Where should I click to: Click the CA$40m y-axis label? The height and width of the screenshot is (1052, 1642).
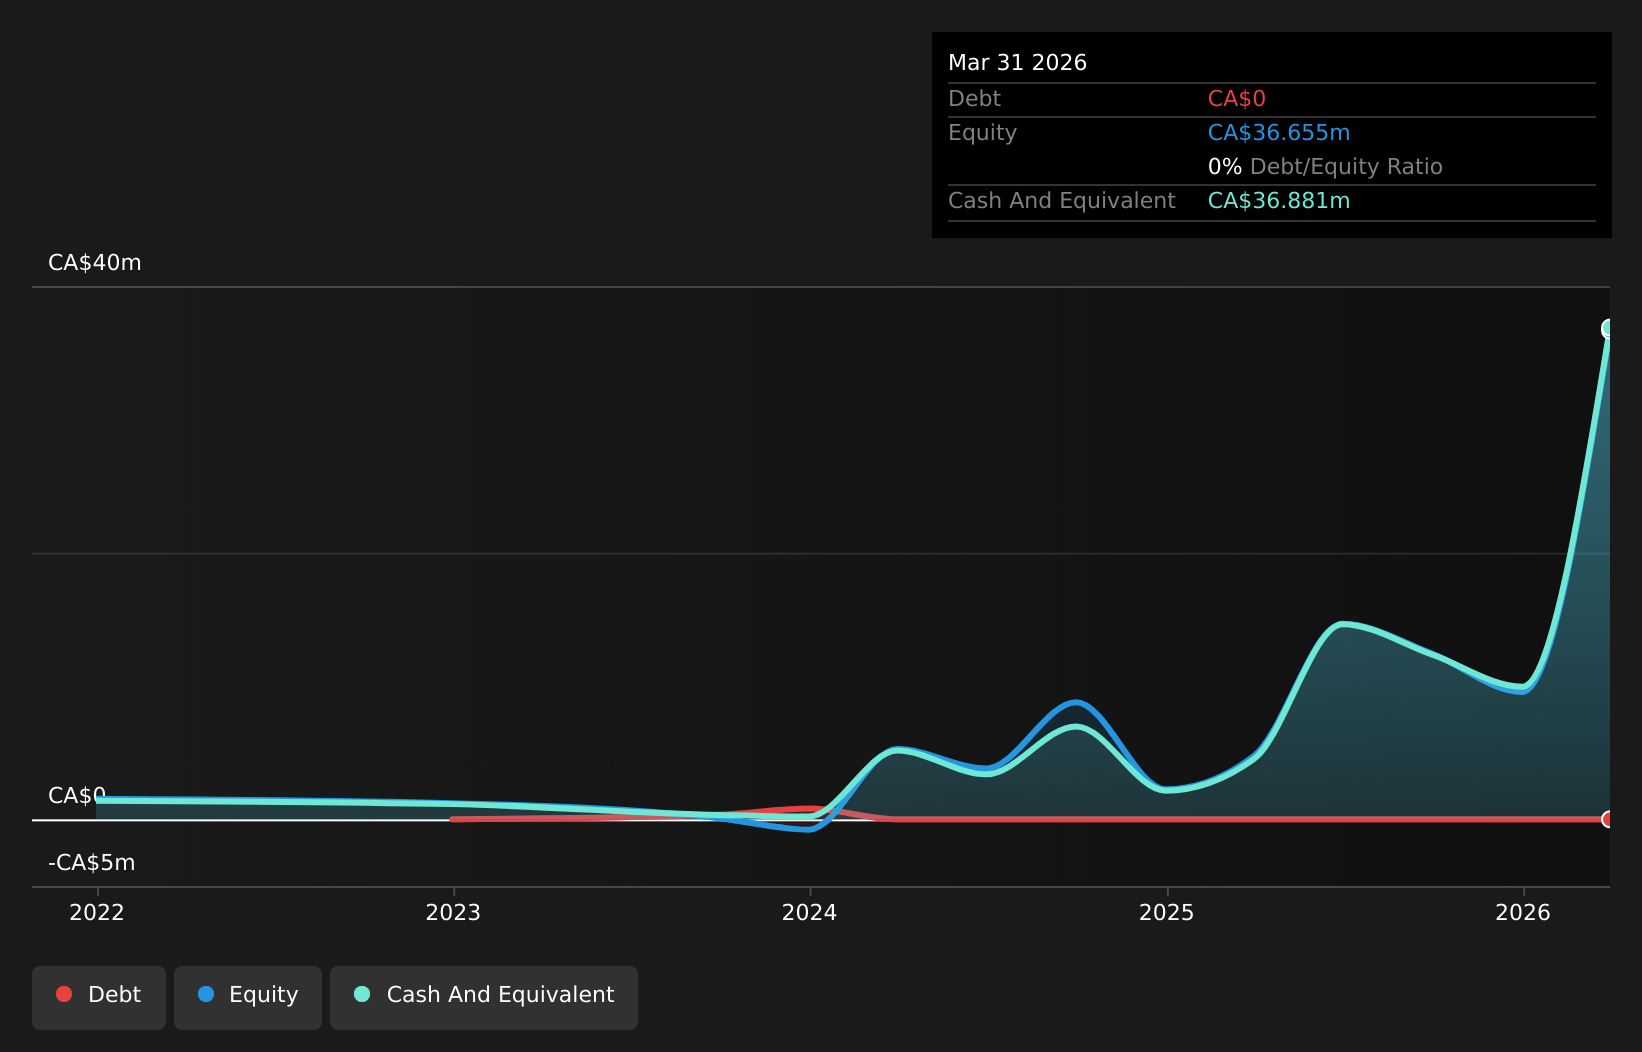tap(95, 263)
